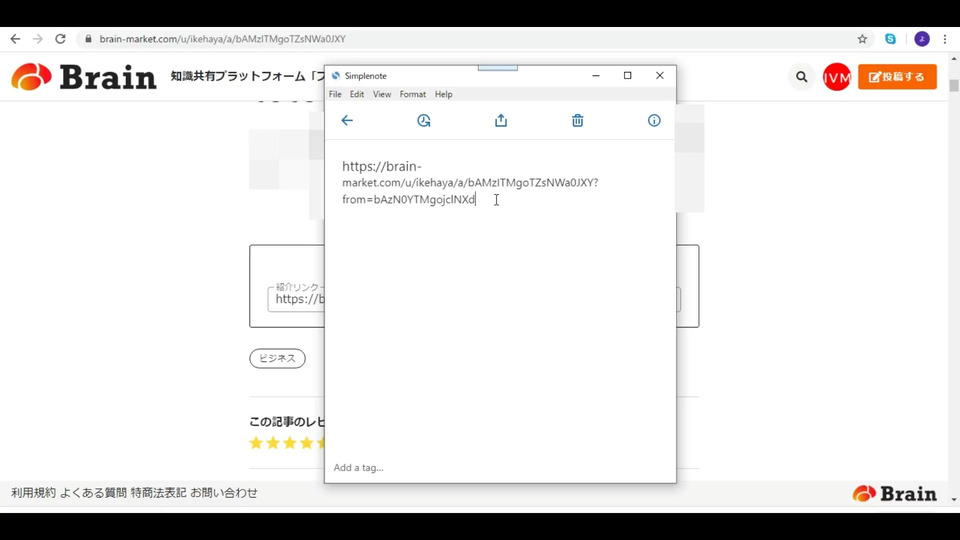Image resolution: width=960 pixels, height=540 pixels.
Task: Close the Simplenote window
Action: pyautogui.click(x=659, y=75)
